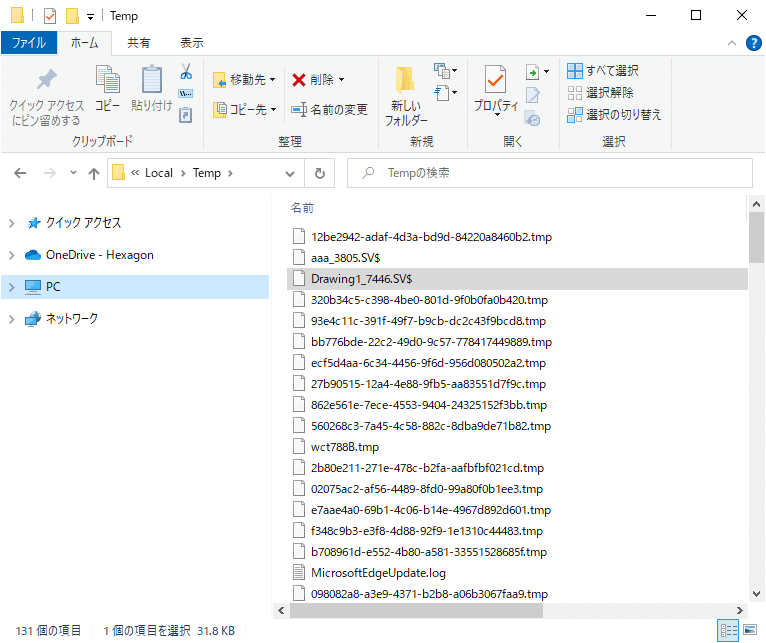Screen dimensions: 766x643
Task: Click Select none (選択解除)
Action: [x=600, y=93]
